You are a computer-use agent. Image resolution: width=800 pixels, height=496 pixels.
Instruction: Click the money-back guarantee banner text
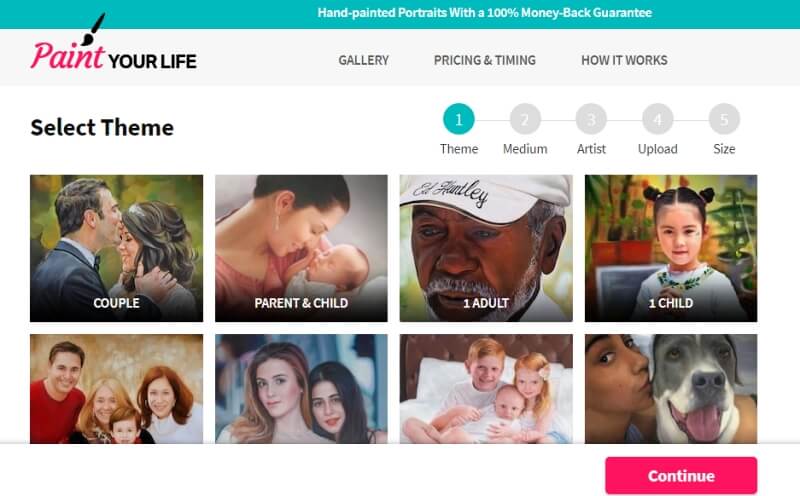(485, 13)
